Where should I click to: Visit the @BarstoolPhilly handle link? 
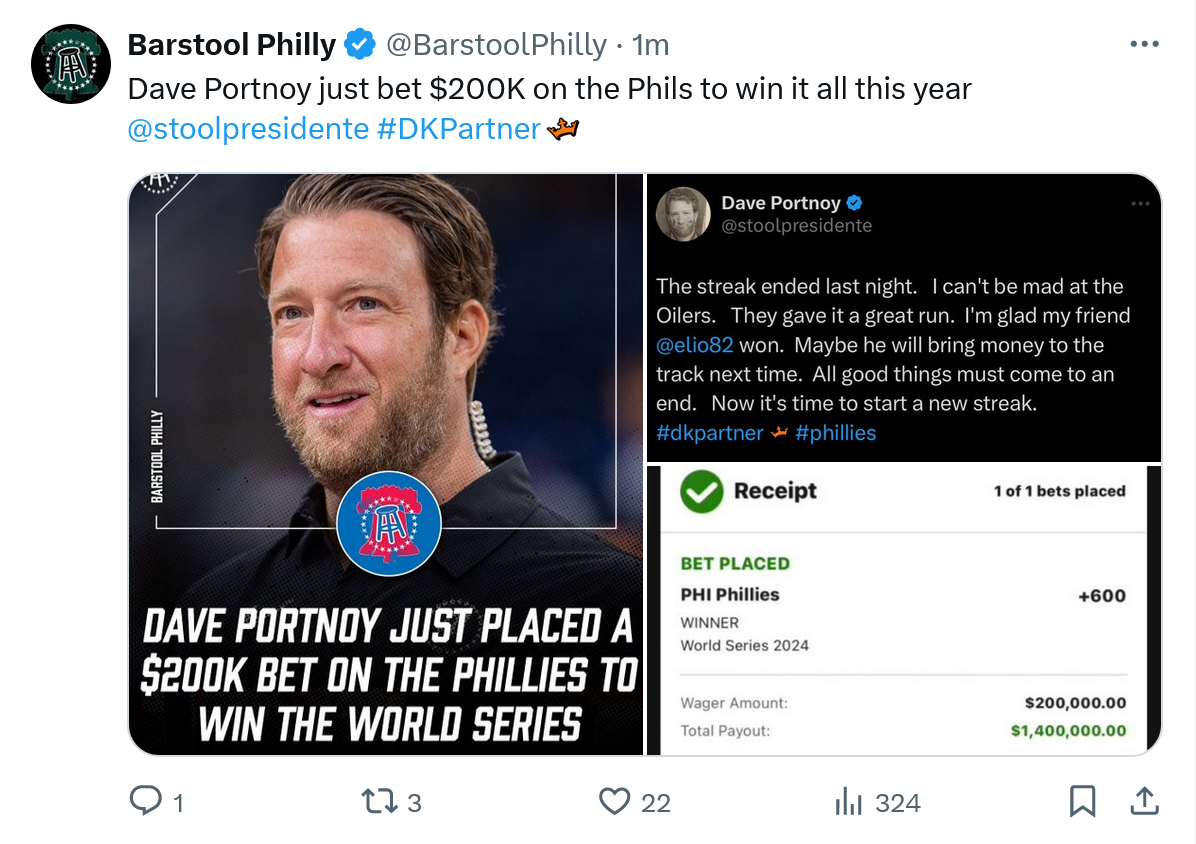click(x=496, y=45)
